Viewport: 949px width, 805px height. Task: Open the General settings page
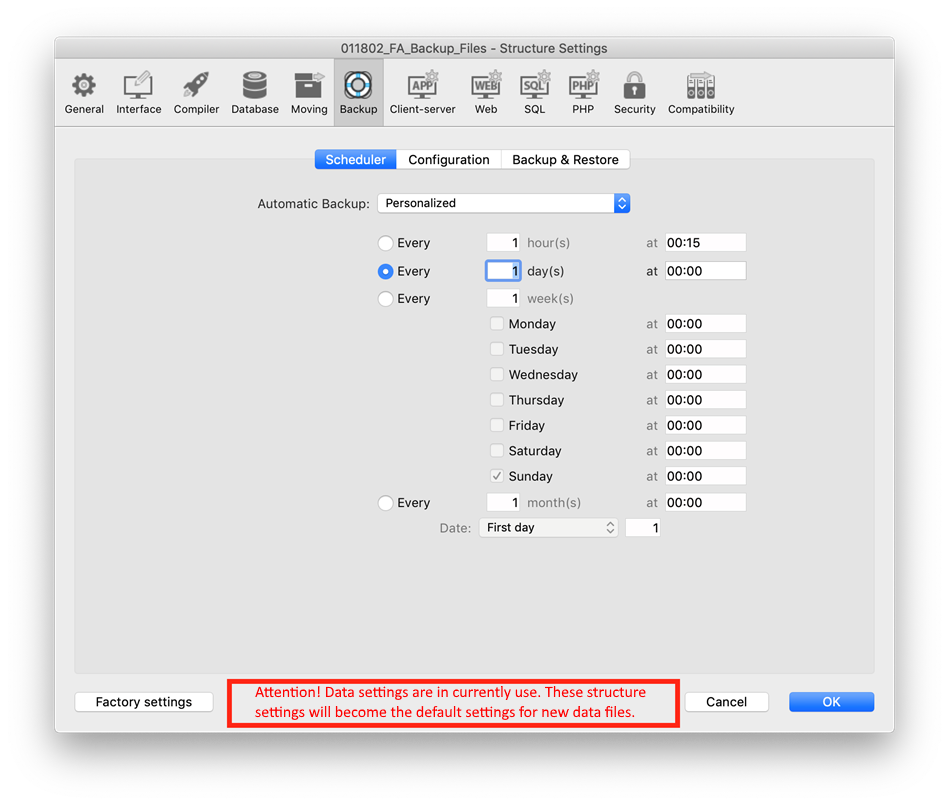(x=84, y=93)
